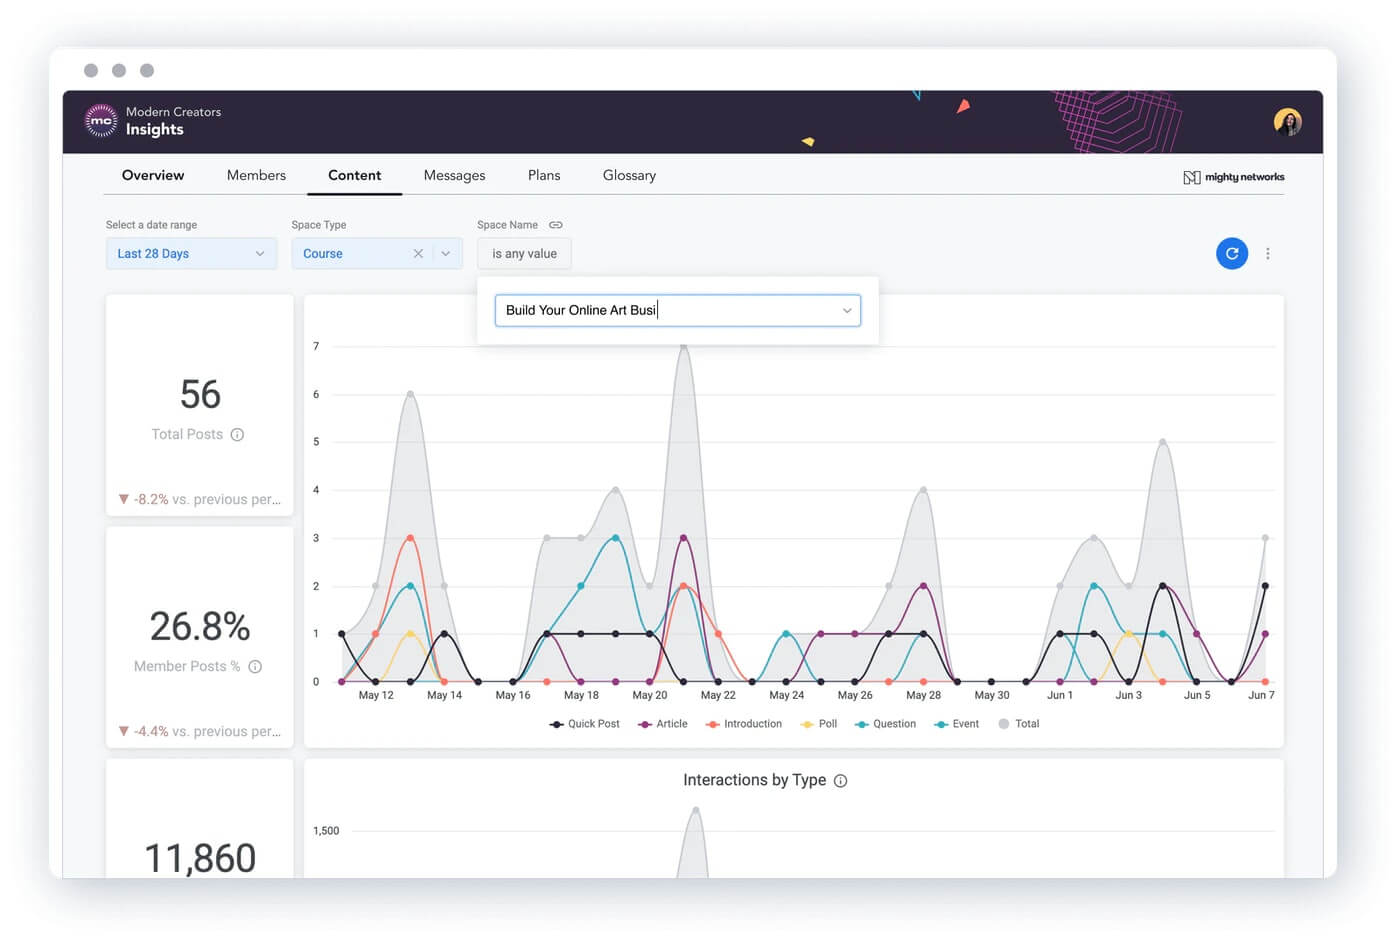1400x942 pixels.
Task: Switch to the Members tab
Action: coord(256,175)
